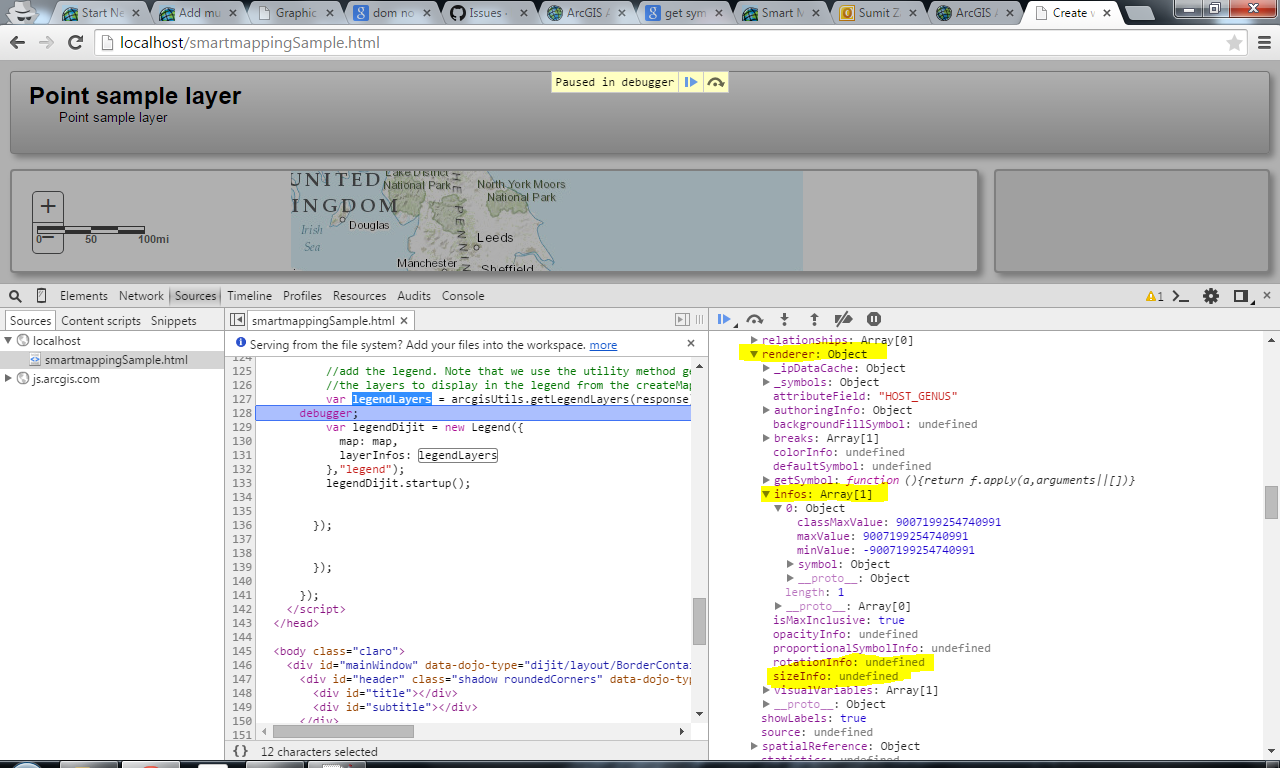Viewport: 1280px width, 768px height.
Task: Click the getSymbol function entry
Action: pos(954,480)
